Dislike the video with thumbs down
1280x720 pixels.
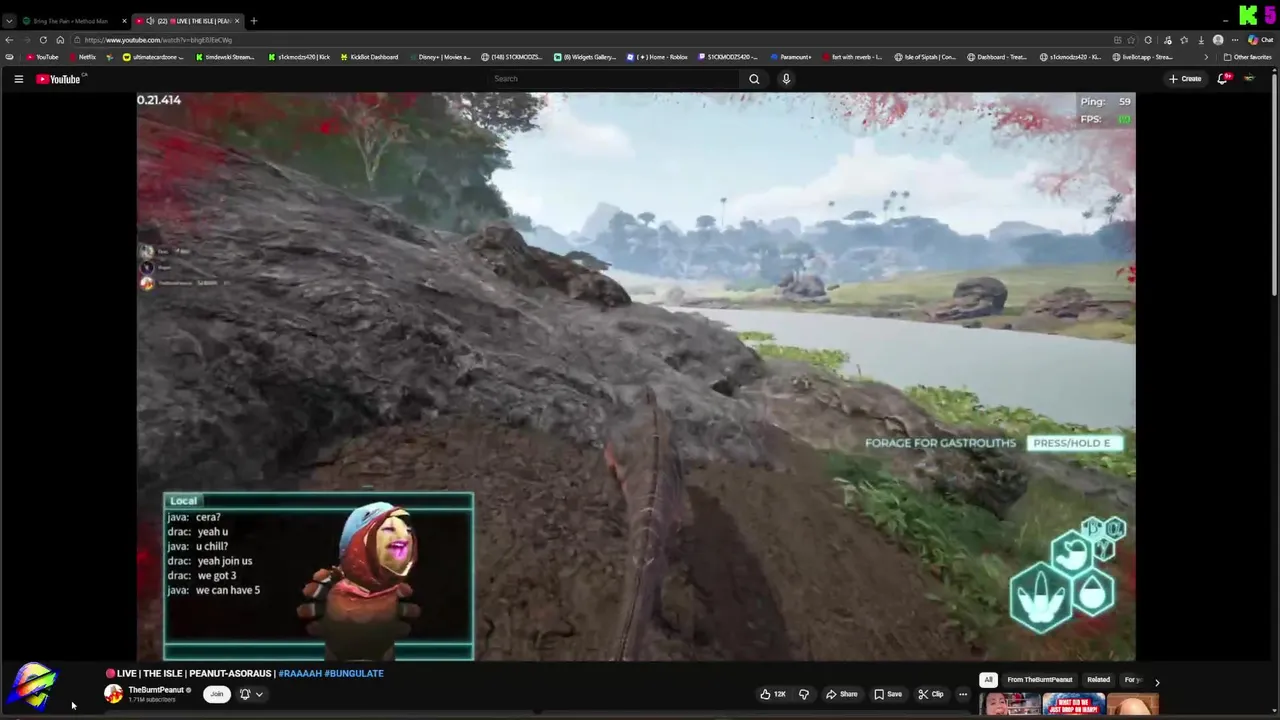coord(804,694)
